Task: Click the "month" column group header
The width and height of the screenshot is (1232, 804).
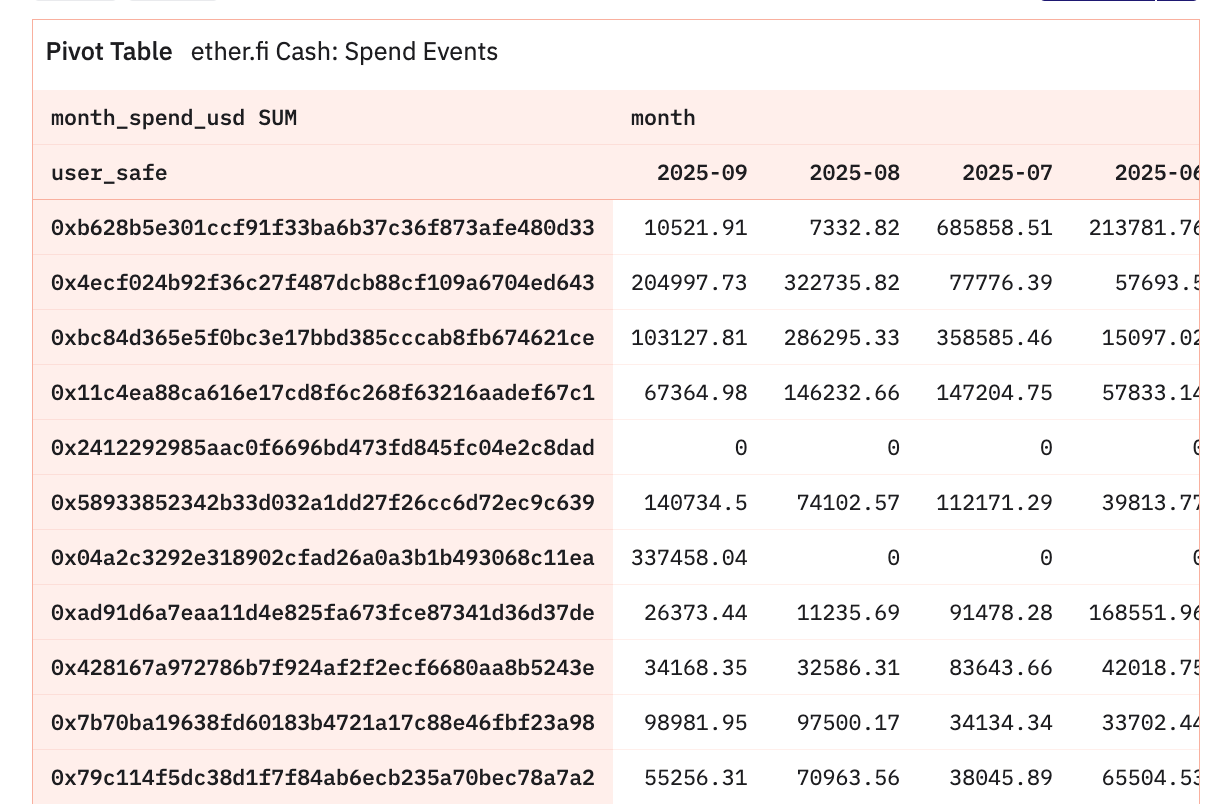Action: tap(663, 118)
